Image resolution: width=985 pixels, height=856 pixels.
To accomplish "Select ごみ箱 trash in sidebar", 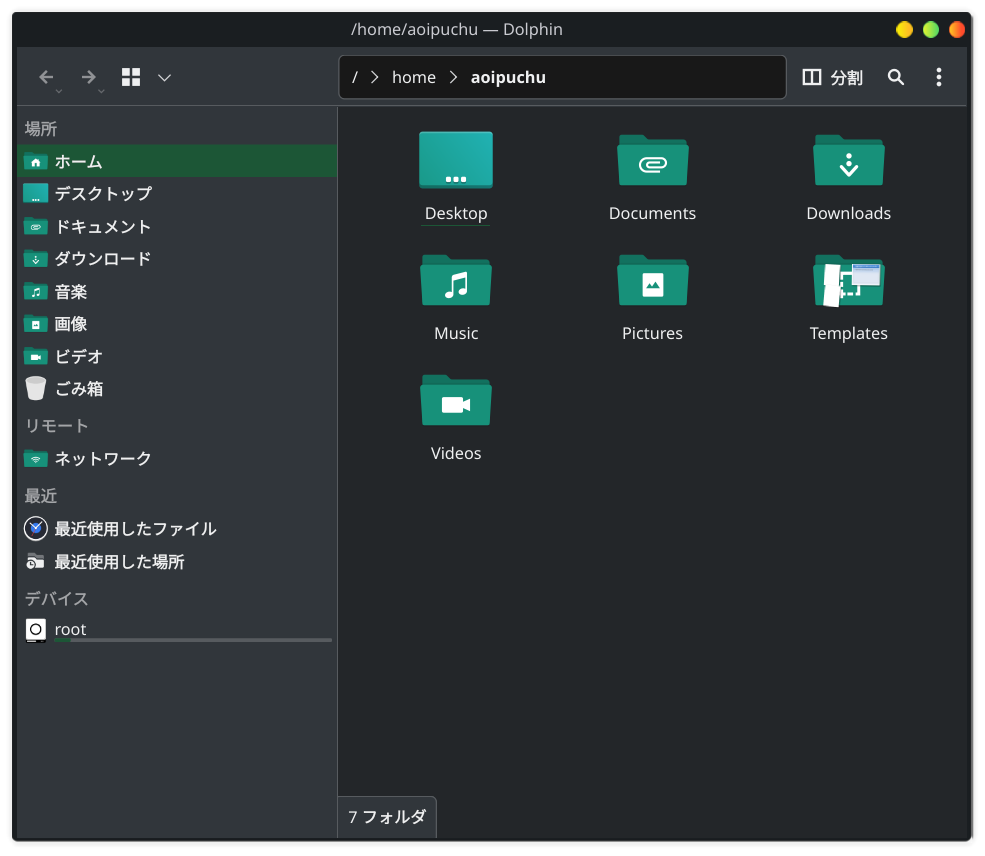I will (x=79, y=389).
